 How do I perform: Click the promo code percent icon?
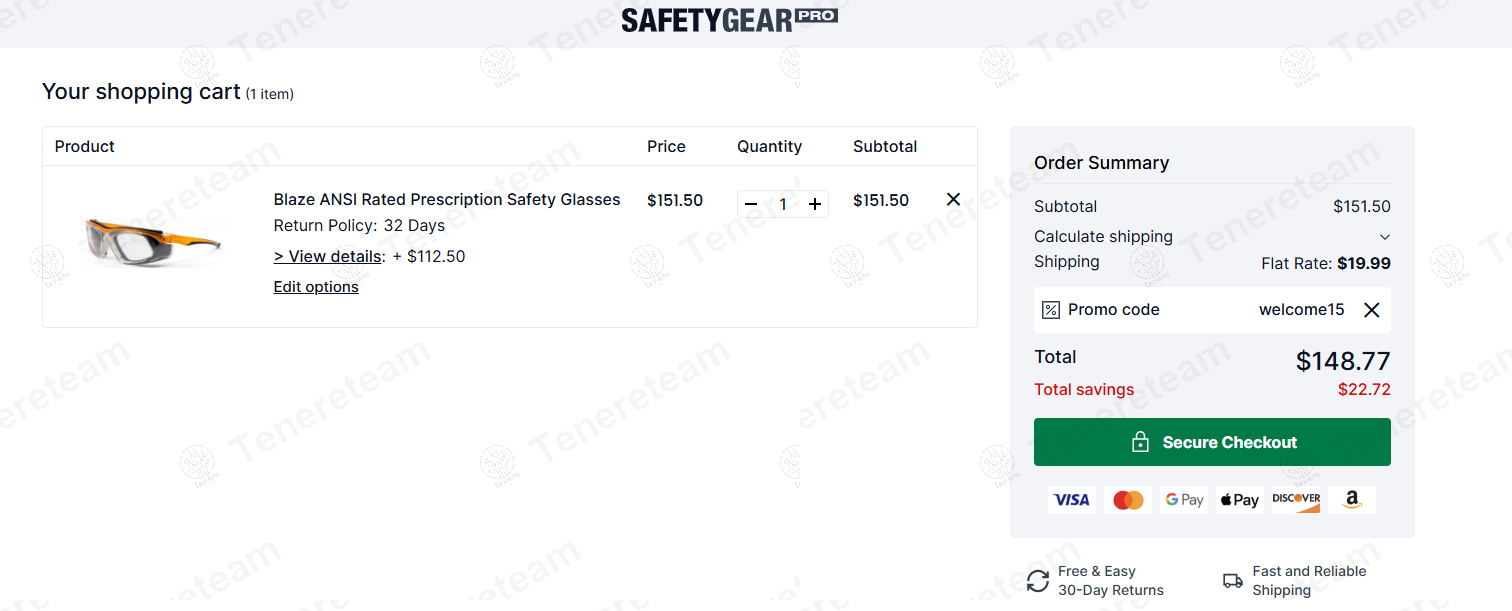coord(1050,310)
